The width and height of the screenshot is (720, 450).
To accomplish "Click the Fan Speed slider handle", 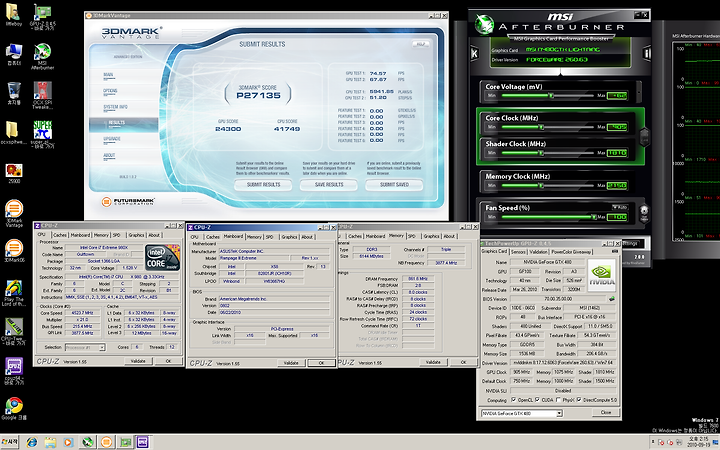I will (593, 217).
